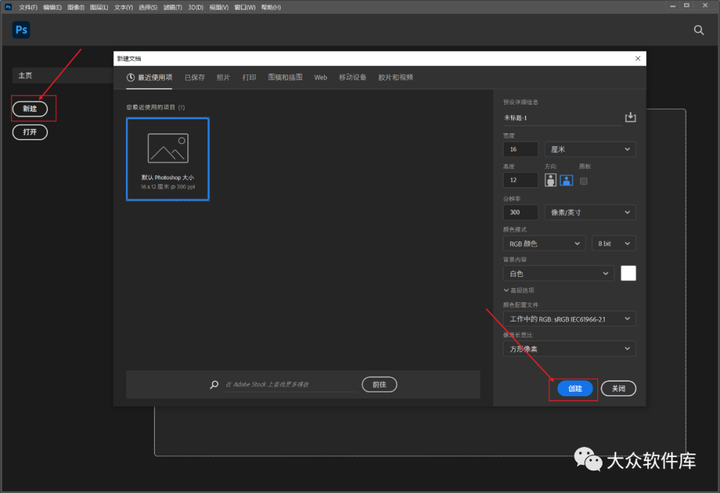
Task: Click the Adobe Stock search magnifier icon
Action: tap(214, 385)
